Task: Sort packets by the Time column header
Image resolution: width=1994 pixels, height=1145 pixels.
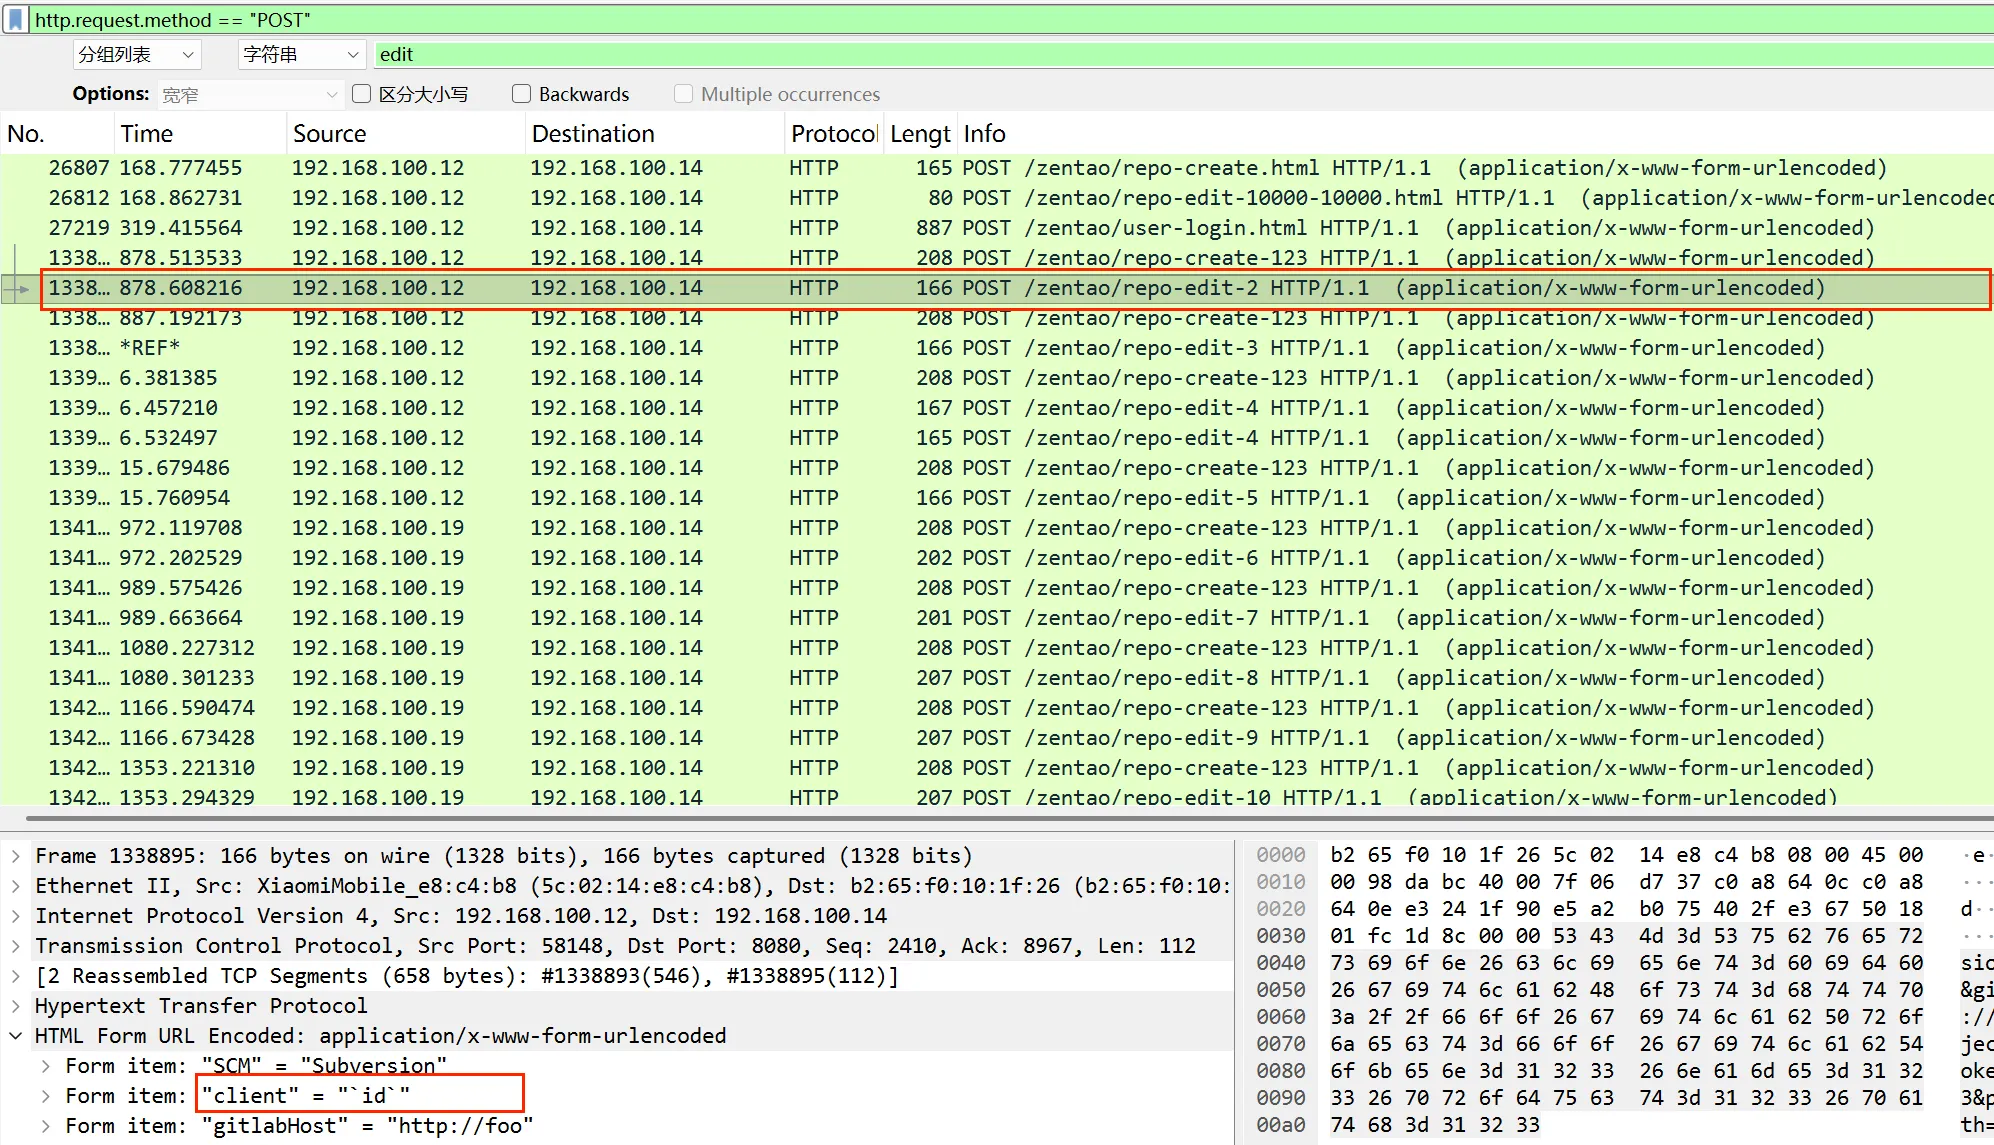Action: pos(147,134)
